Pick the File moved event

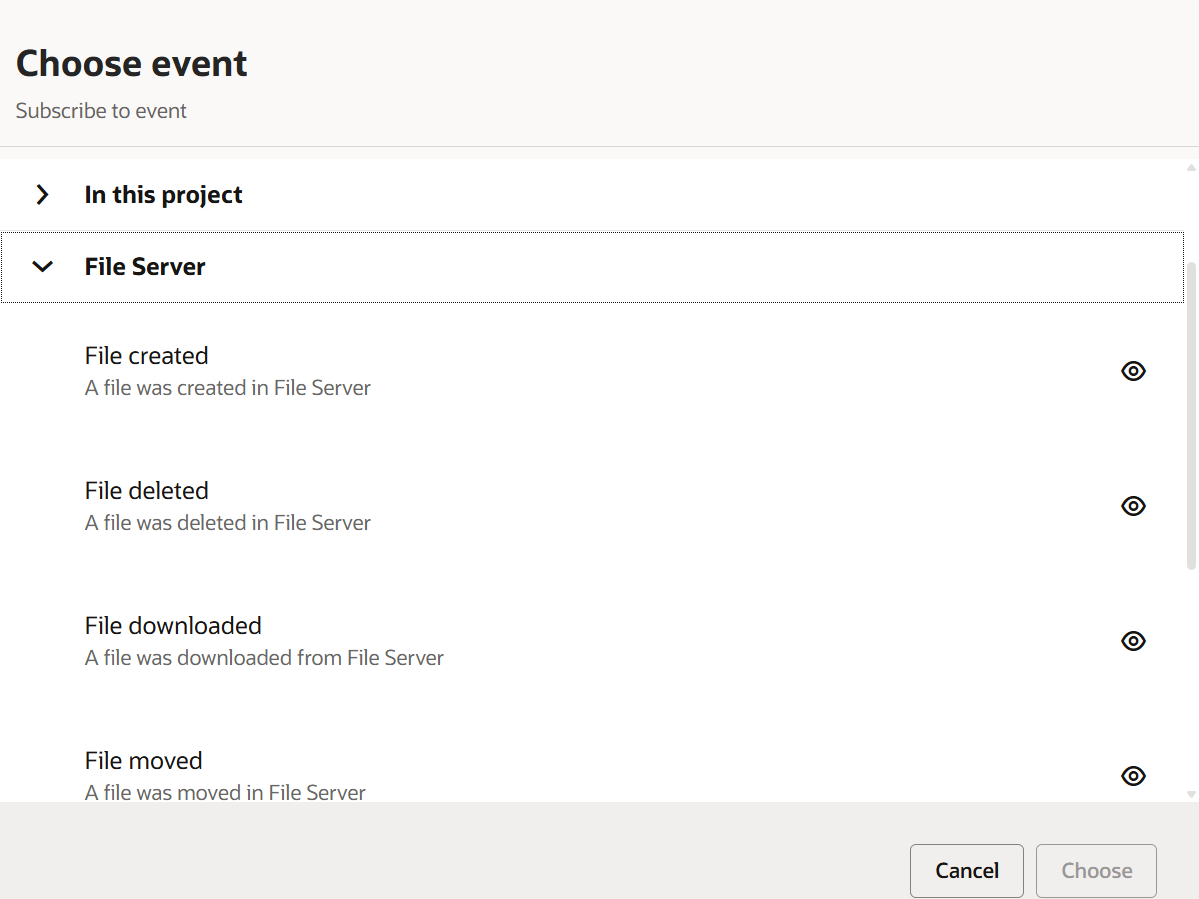(144, 761)
